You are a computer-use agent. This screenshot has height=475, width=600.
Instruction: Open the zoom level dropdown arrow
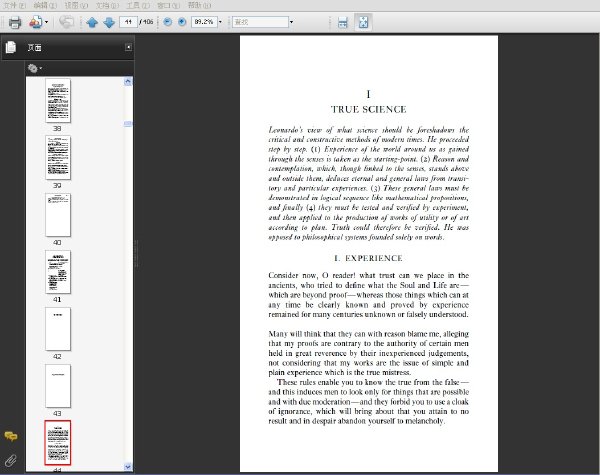220,22
